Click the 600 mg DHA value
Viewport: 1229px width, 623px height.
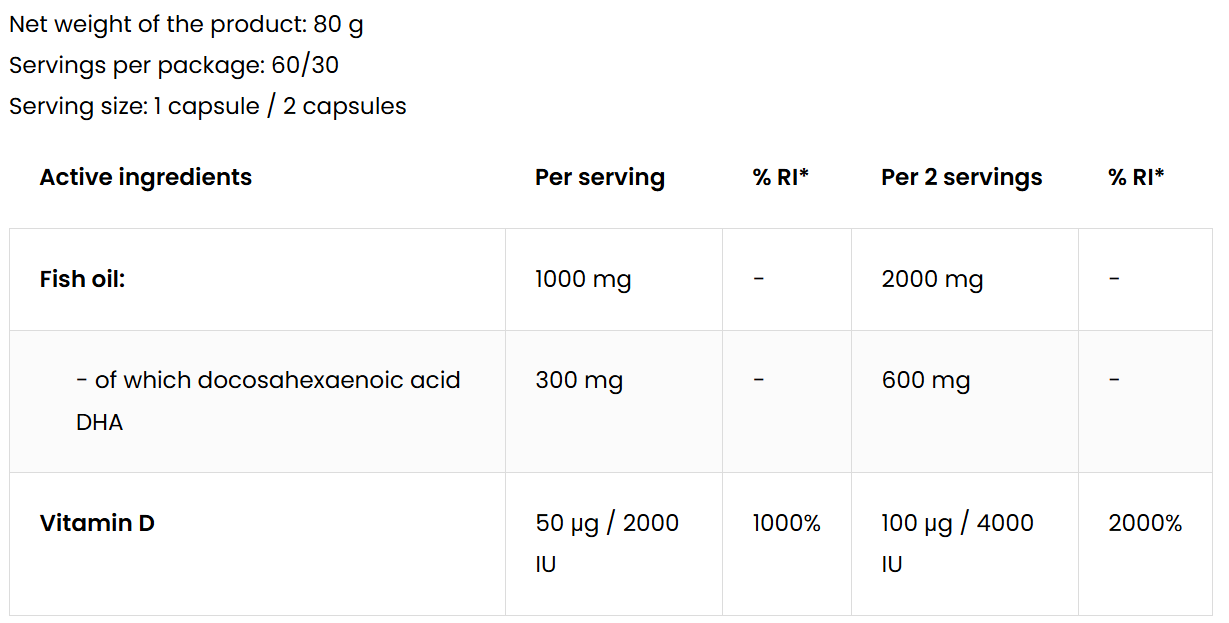(x=926, y=380)
